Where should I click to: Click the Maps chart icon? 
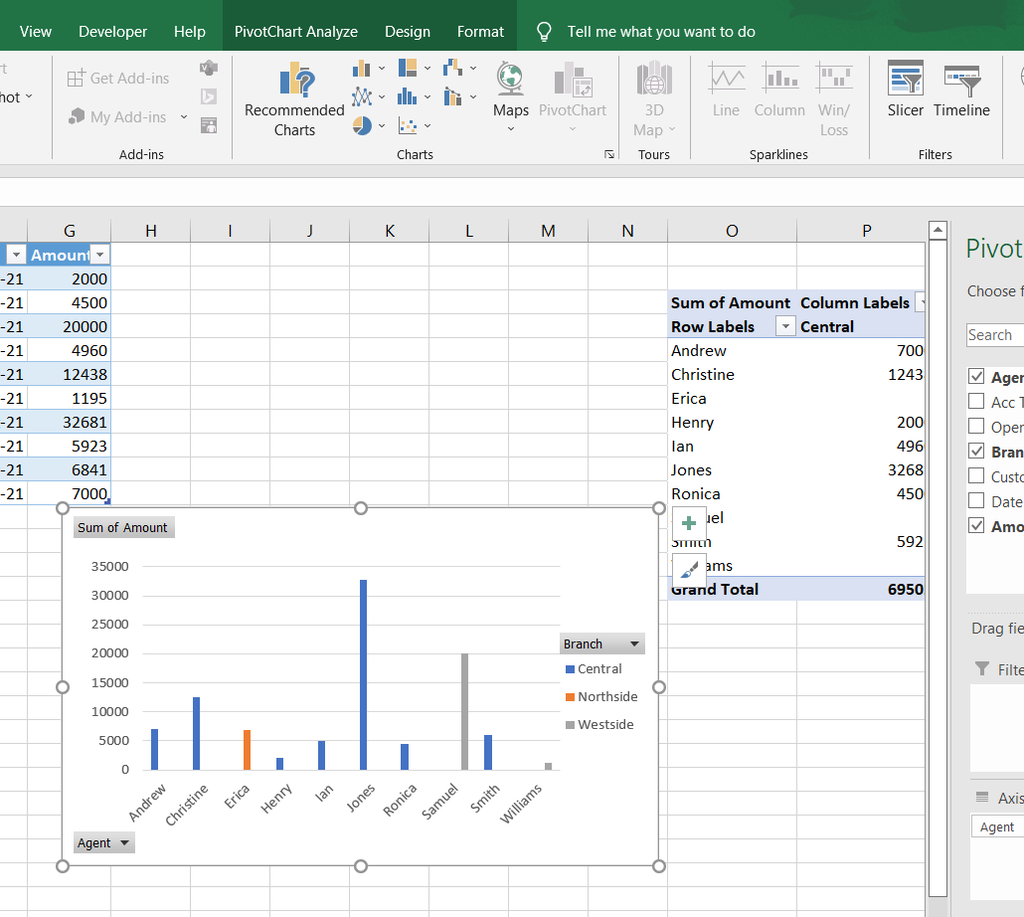click(510, 89)
